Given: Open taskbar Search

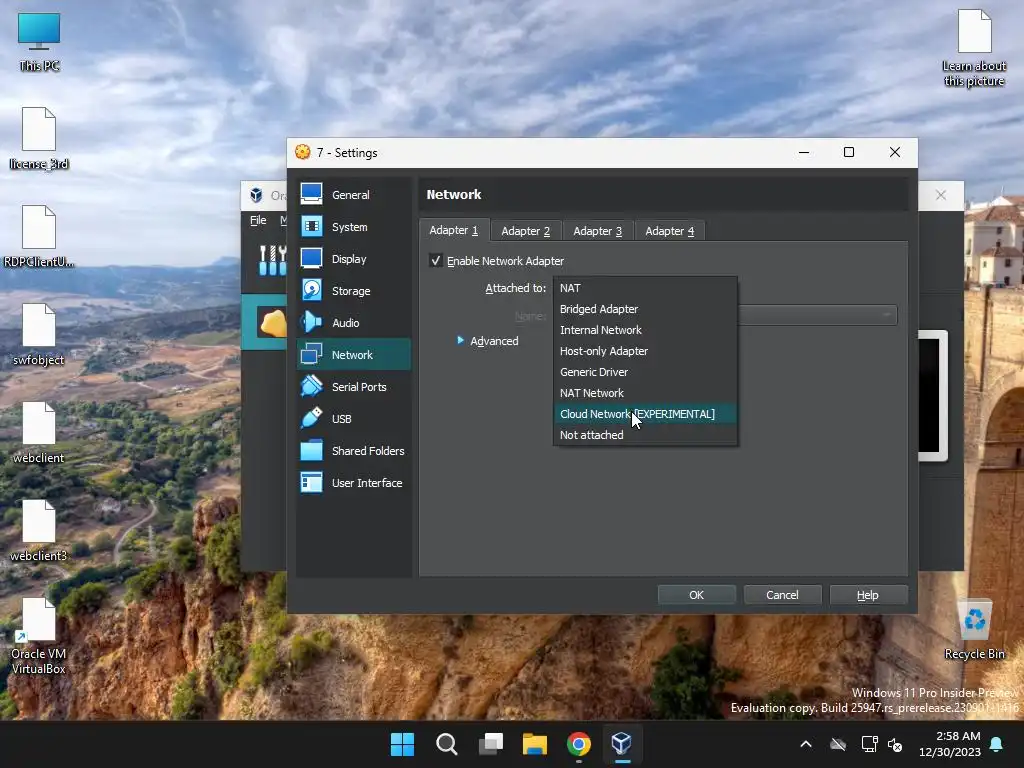Looking at the screenshot, I should (447, 744).
